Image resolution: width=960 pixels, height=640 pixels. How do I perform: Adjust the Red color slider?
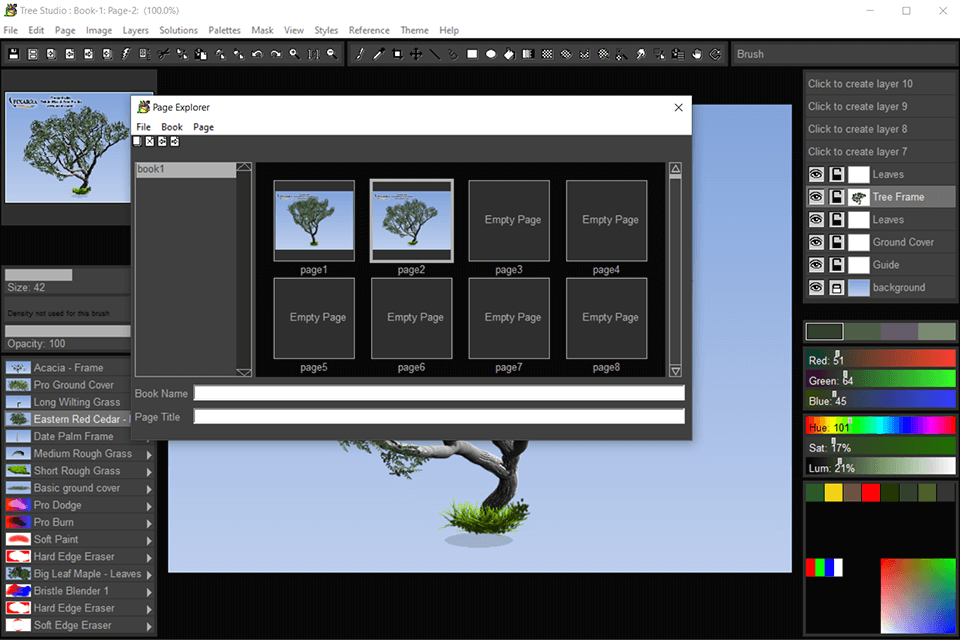(x=880, y=360)
